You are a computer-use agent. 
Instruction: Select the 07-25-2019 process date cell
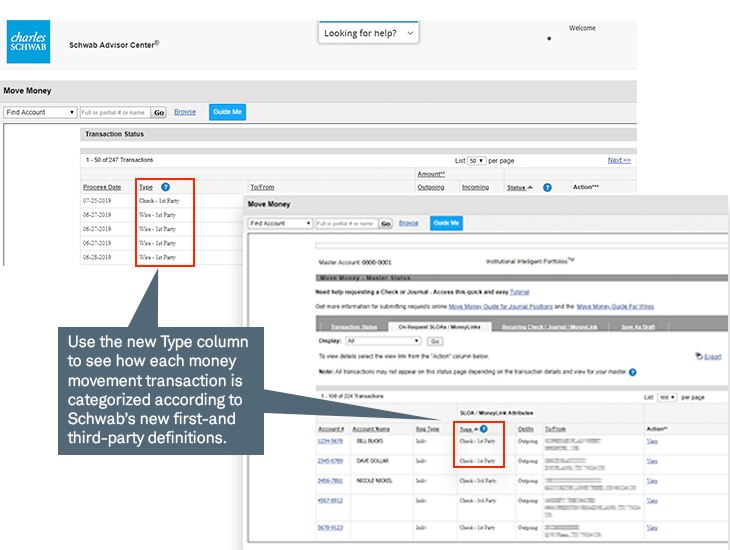(97, 201)
